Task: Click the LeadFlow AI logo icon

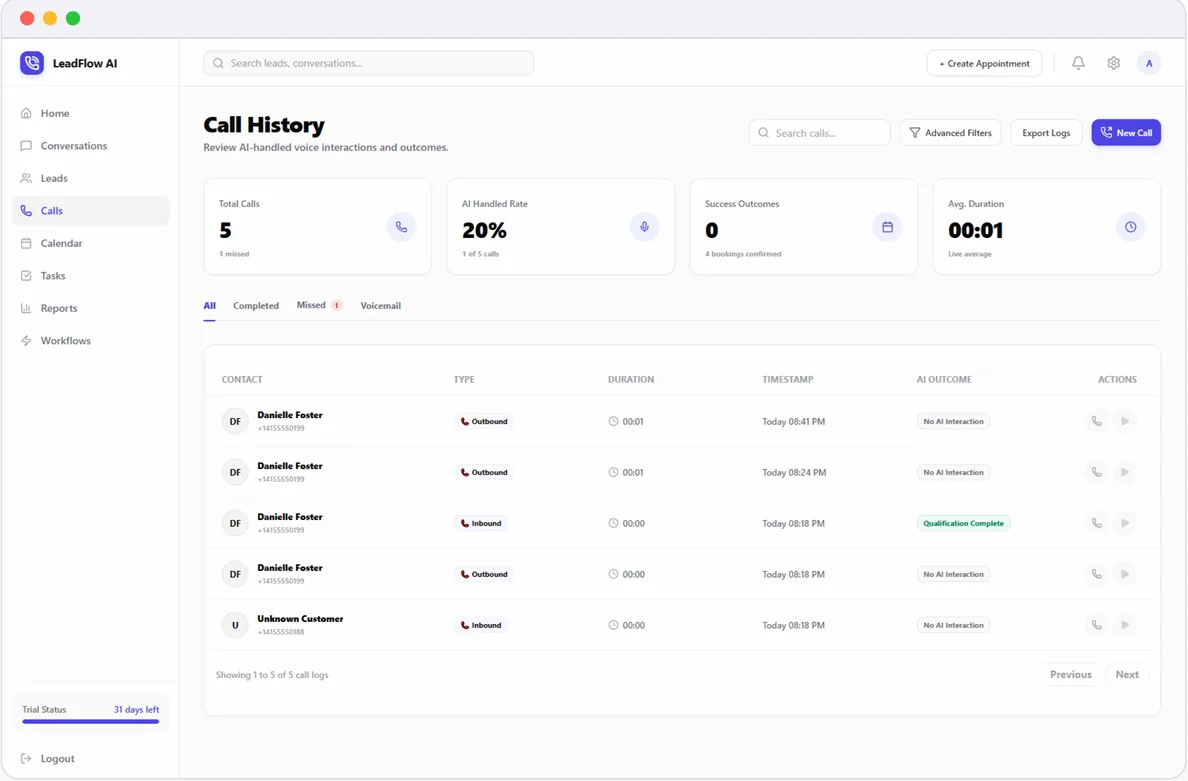Action: click(32, 63)
